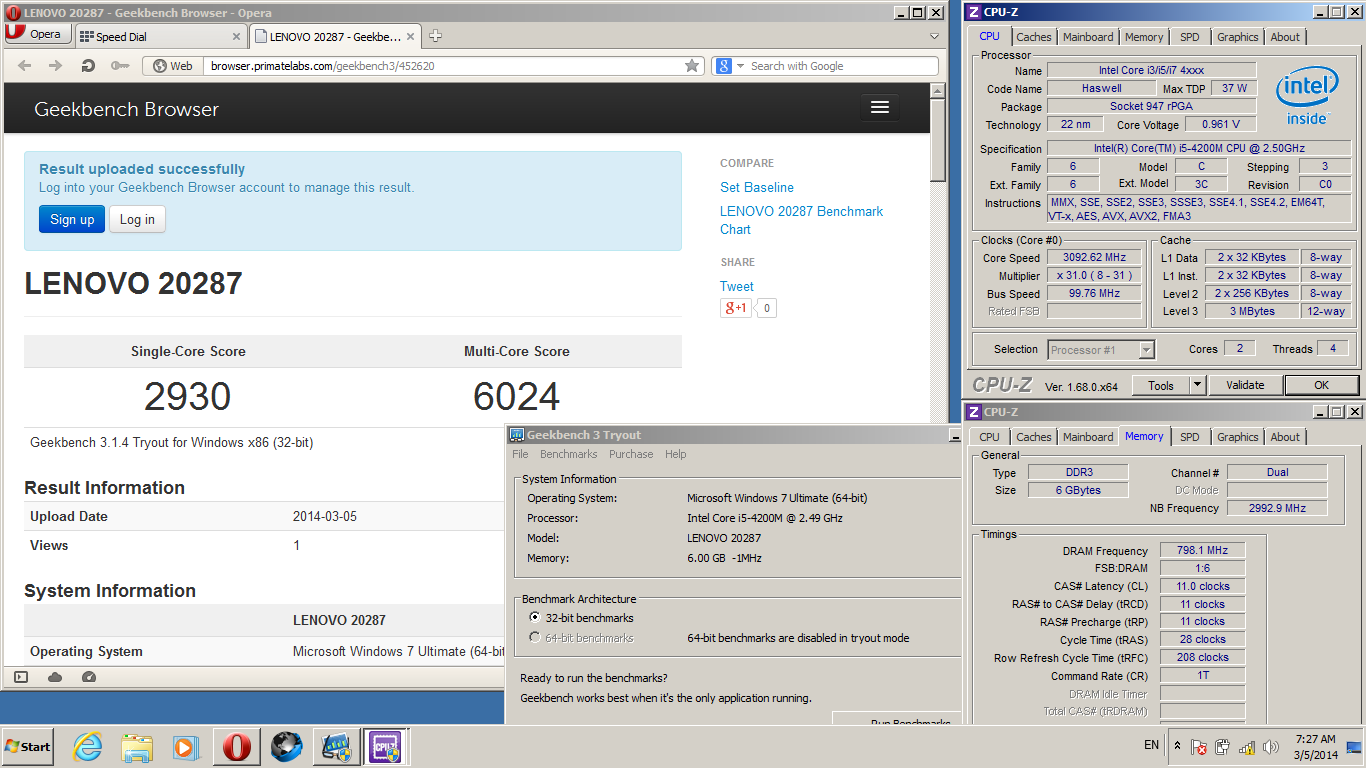Click the blue Sign up button
The width and height of the screenshot is (1366, 768).
click(72, 220)
